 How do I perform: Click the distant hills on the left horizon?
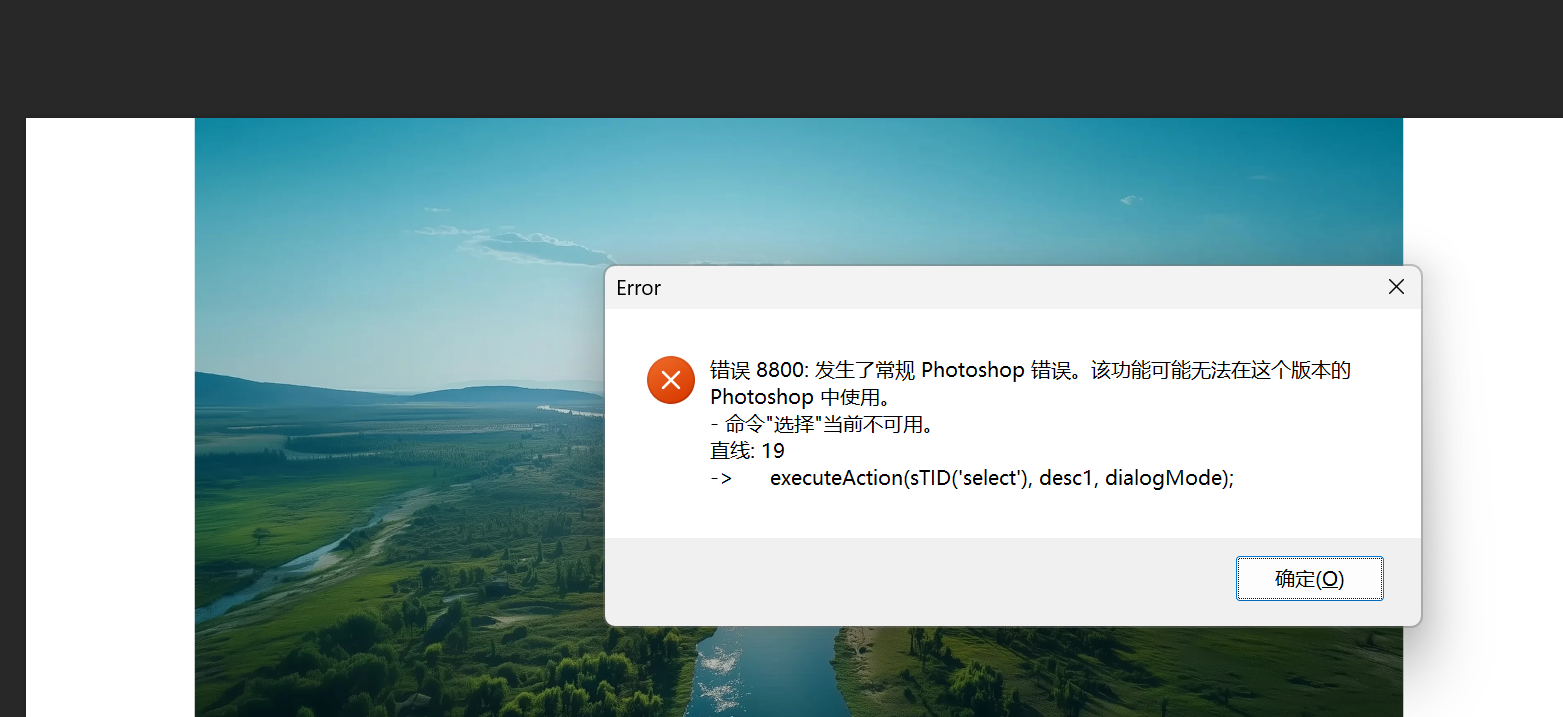[260, 388]
